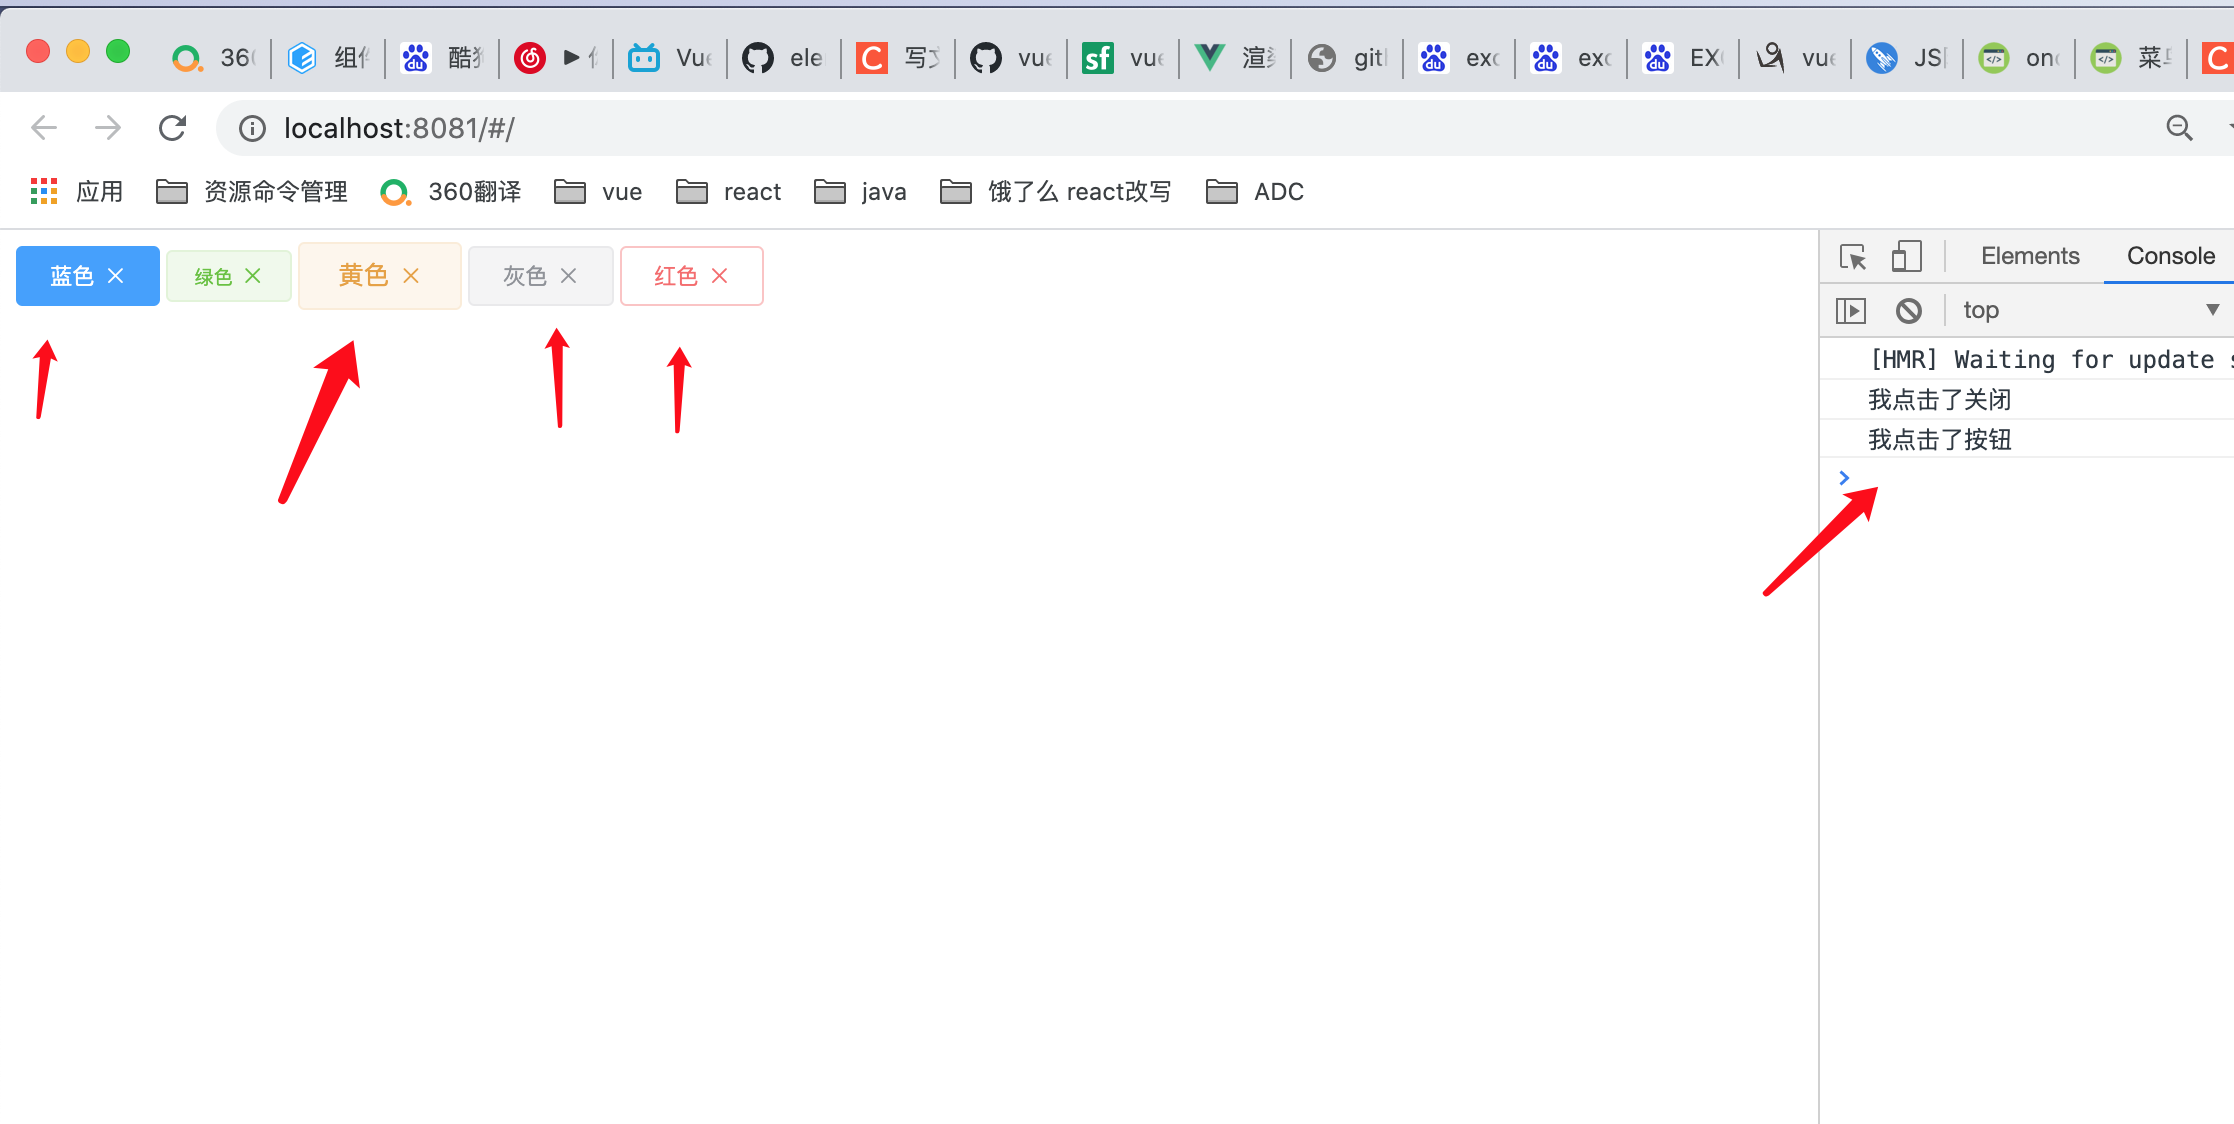
Task: Switch to the Bilibili Vue browser tab
Action: click(669, 58)
